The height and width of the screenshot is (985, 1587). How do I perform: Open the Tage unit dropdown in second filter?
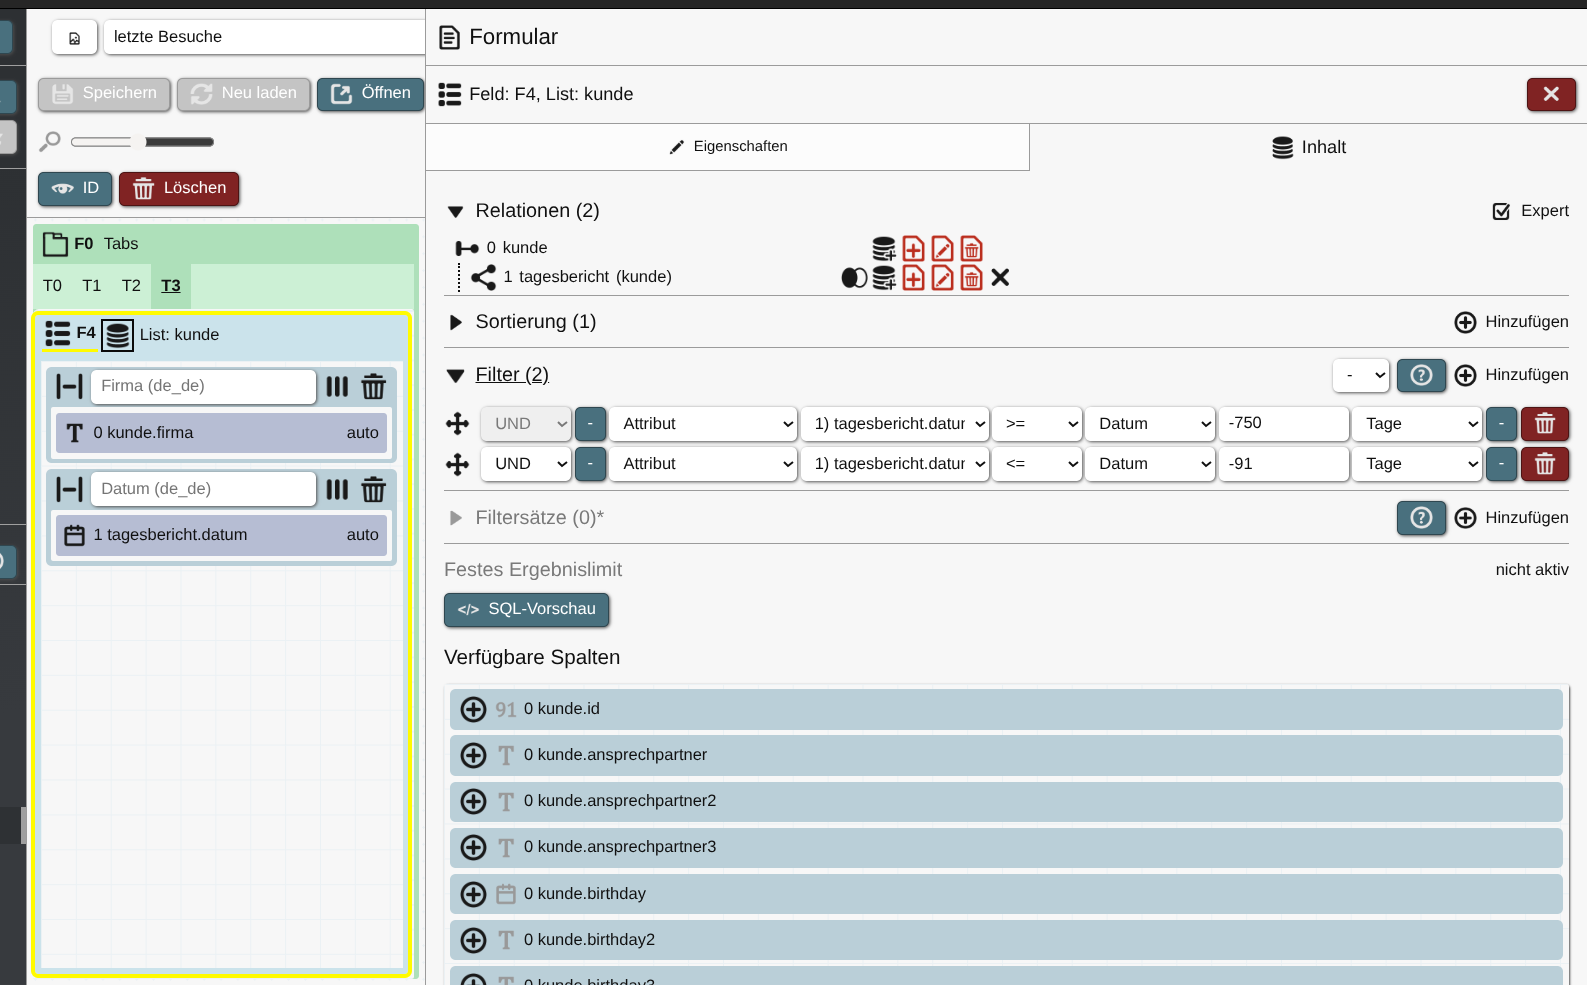1417,464
